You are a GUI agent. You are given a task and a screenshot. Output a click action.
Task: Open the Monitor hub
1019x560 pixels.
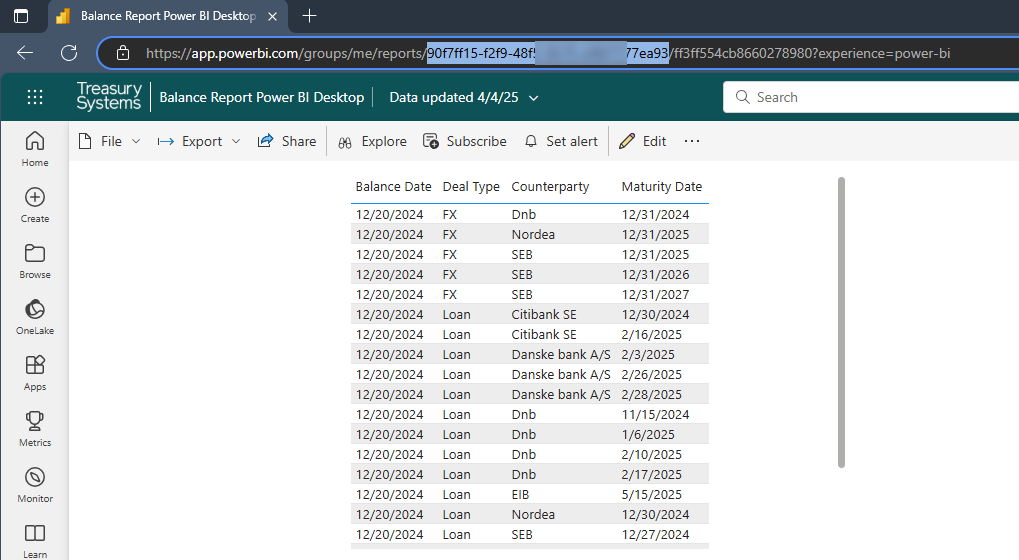coord(34,485)
